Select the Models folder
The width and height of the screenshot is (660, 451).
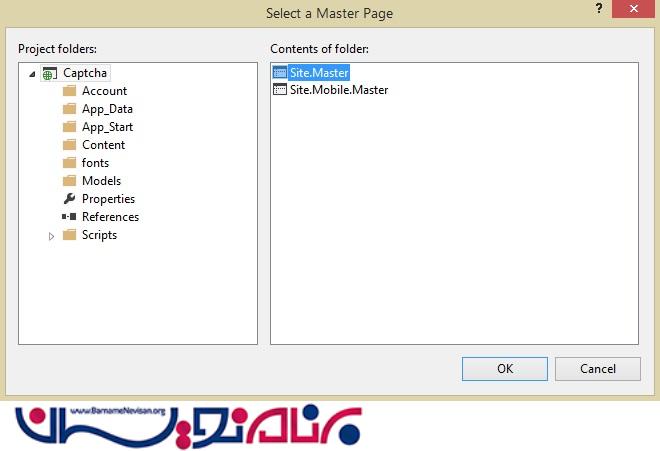(x=101, y=181)
